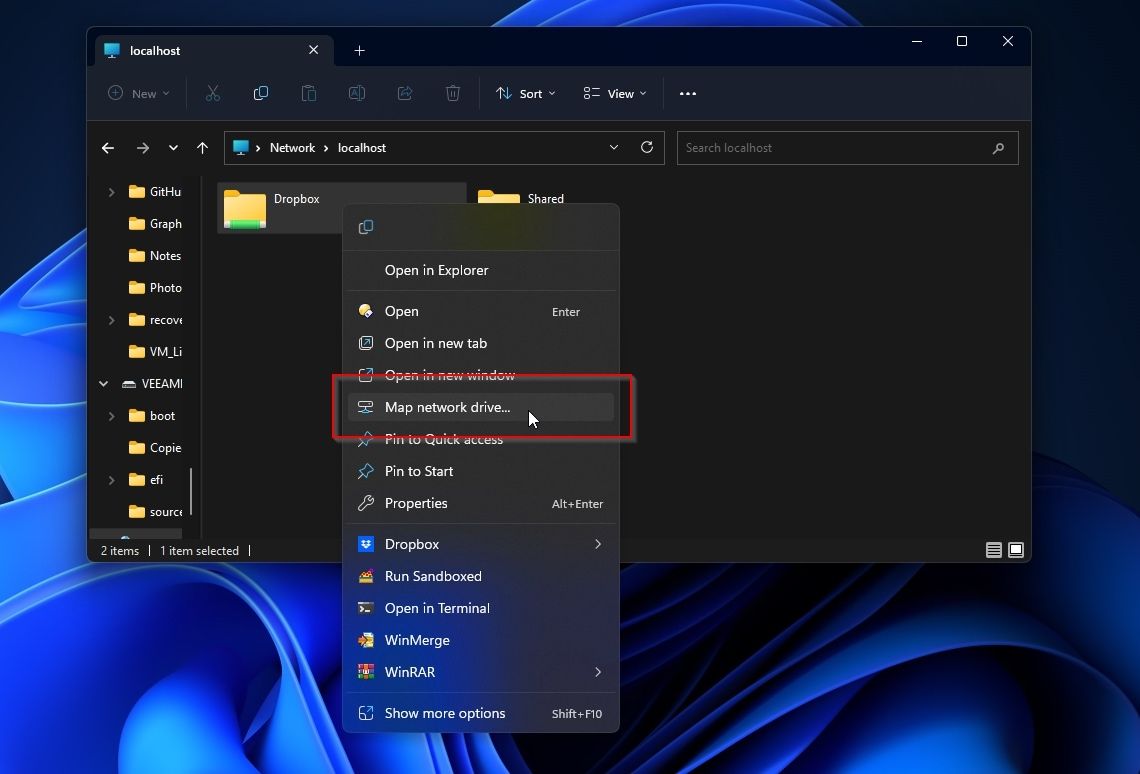Viewport: 1140px width, 774px height.
Task: Select the Rename icon in the toolbar
Action: (357, 93)
